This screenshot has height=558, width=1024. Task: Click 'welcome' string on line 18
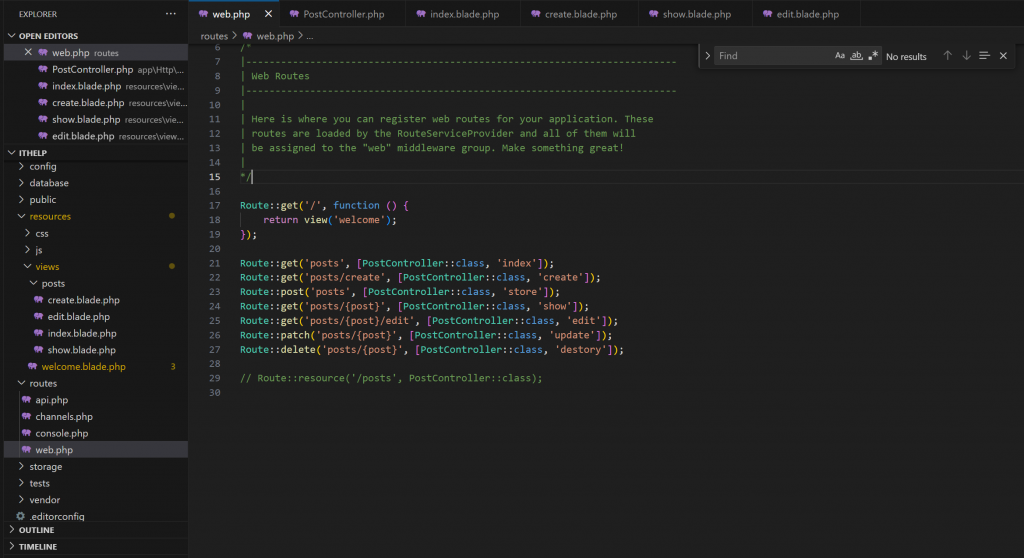359,220
